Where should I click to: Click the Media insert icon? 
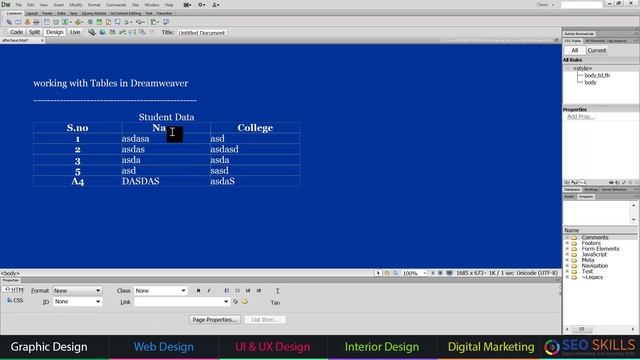pos(79,22)
